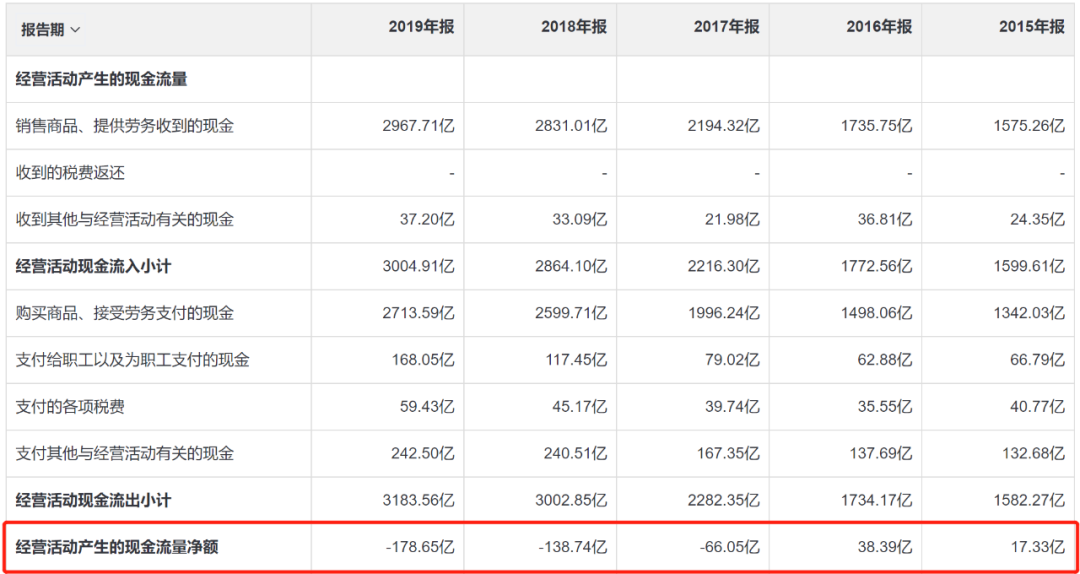
Task: Select the 支付的各项税费 row label
Action: [70, 407]
